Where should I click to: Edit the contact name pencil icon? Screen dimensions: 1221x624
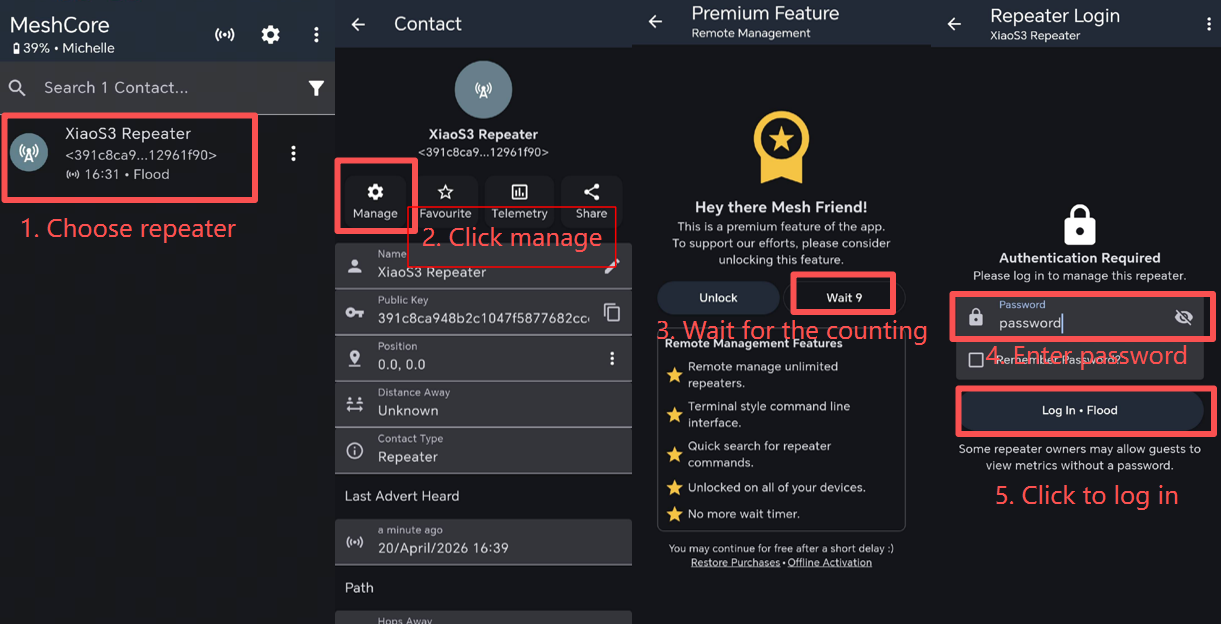tap(612, 266)
